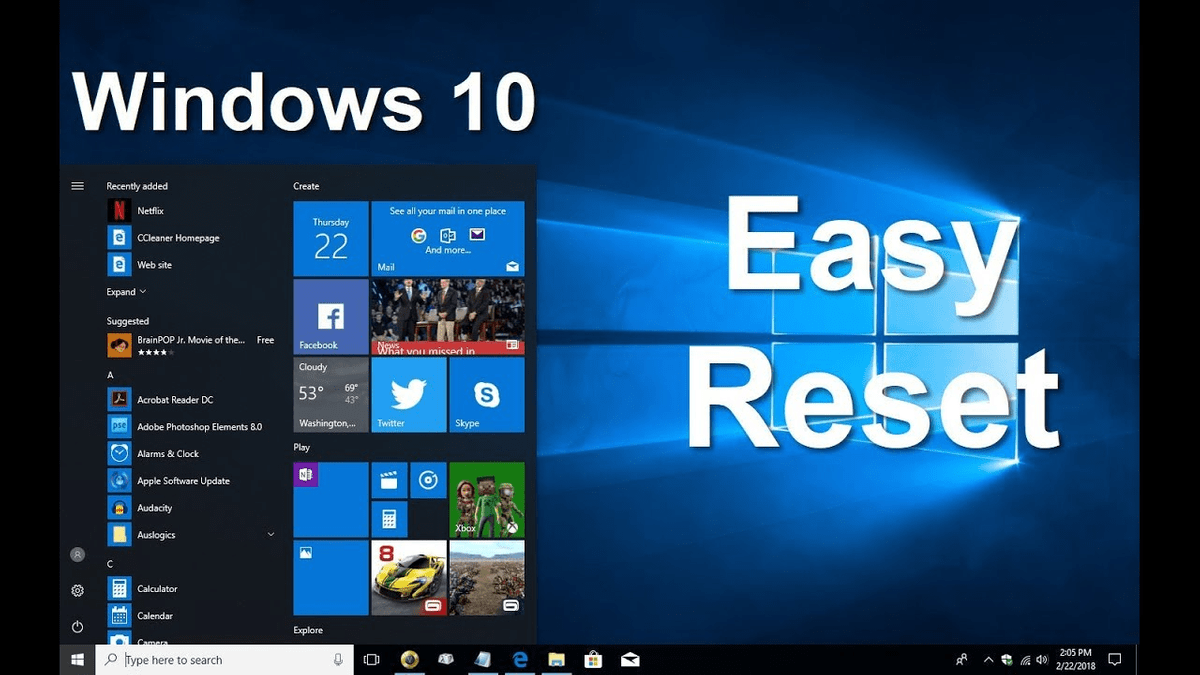Open Windows Defender from the system tray
The image size is (1200, 675).
[x=1009, y=659]
